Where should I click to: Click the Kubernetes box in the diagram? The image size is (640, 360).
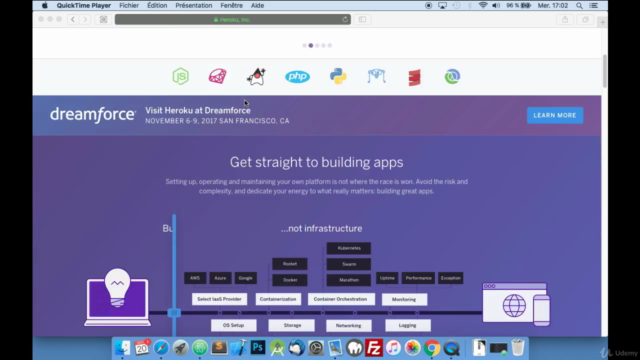pyautogui.click(x=349, y=248)
